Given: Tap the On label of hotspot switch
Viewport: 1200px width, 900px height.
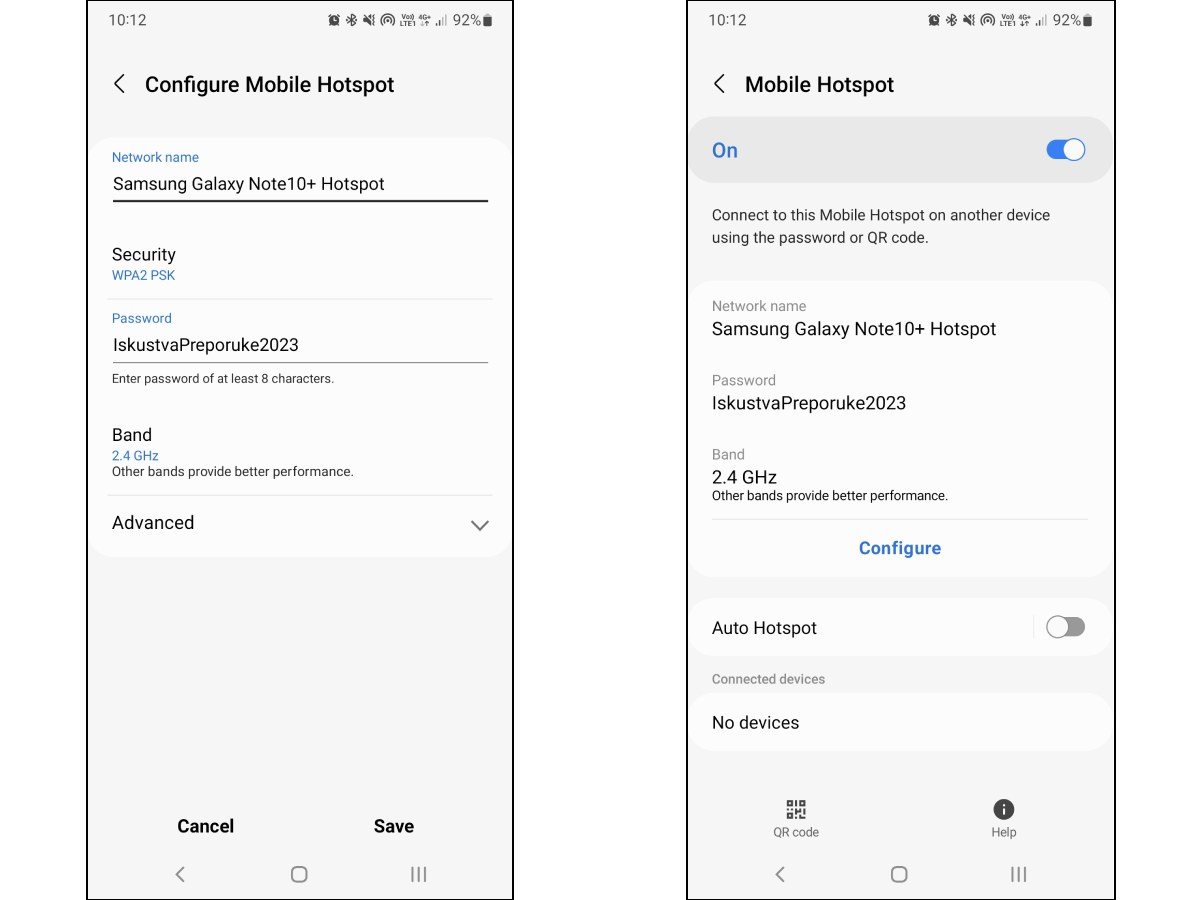Looking at the screenshot, I should point(725,150).
